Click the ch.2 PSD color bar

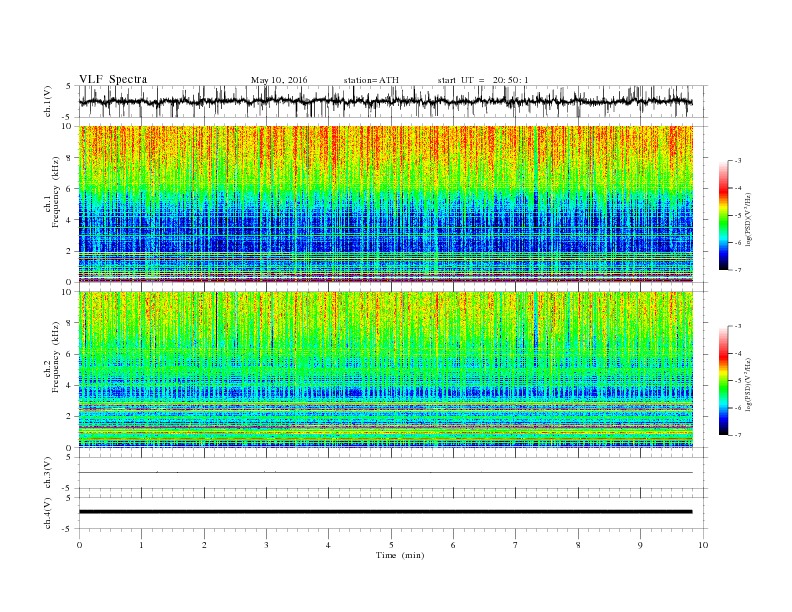pos(724,381)
